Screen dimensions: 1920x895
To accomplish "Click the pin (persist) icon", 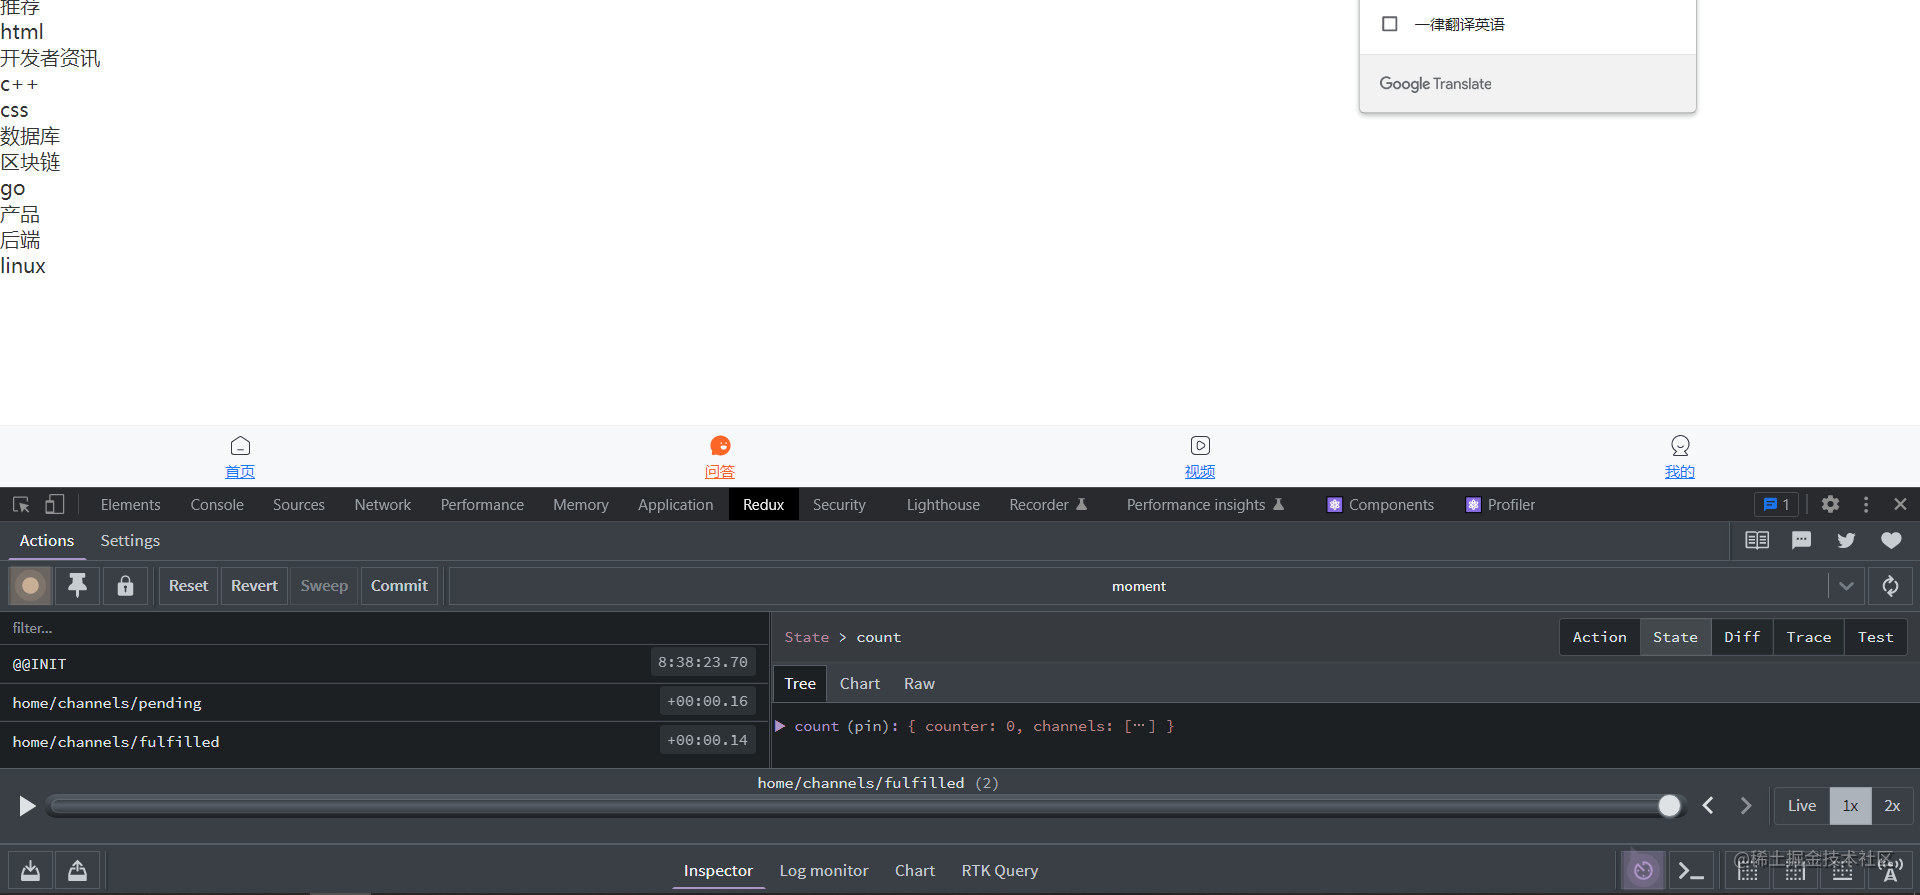I will 77,586.
